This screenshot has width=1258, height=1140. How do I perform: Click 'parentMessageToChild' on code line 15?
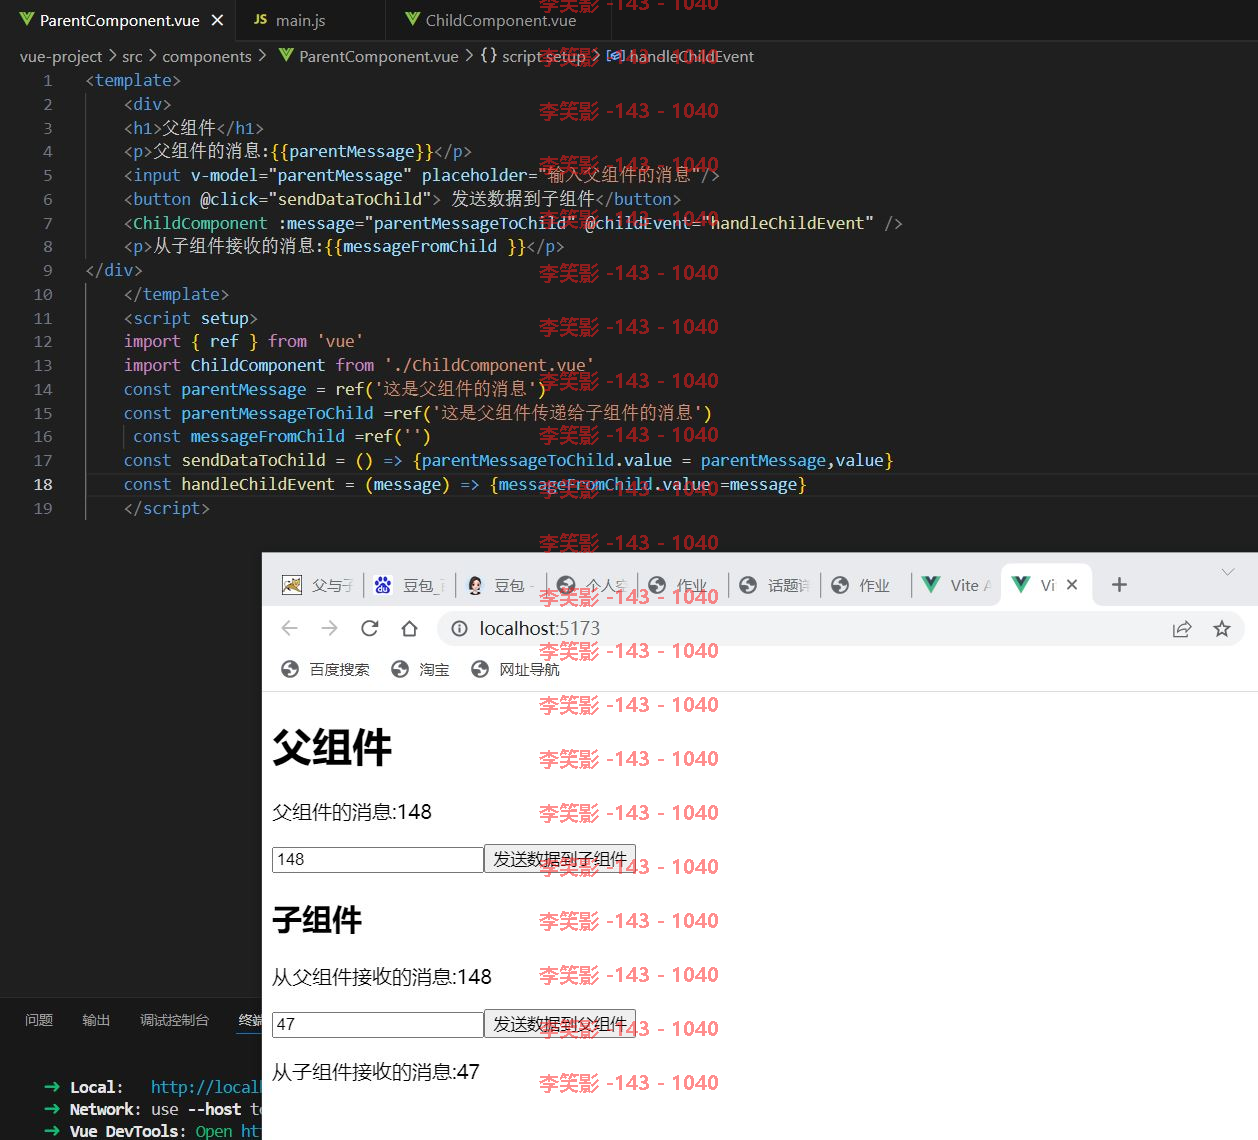coord(277,413)
